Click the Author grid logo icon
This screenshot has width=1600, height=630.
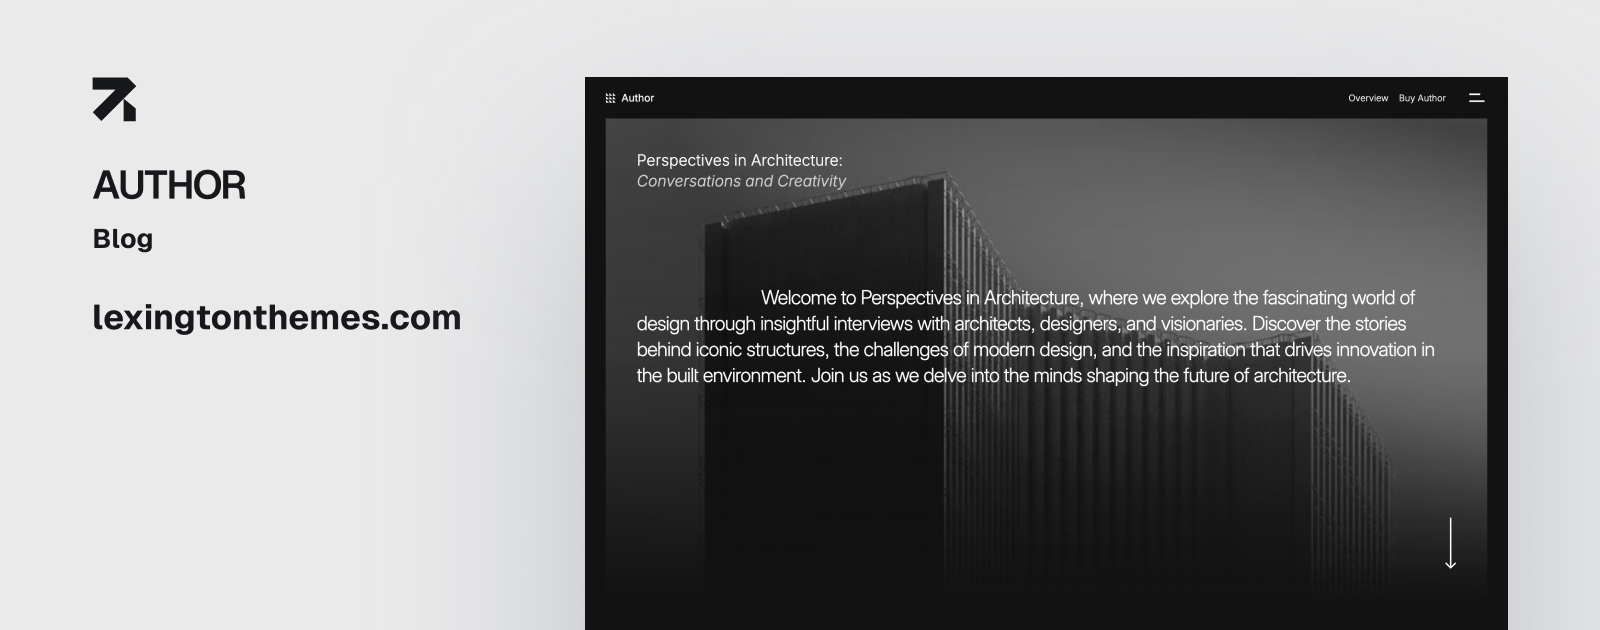[610, 98]
